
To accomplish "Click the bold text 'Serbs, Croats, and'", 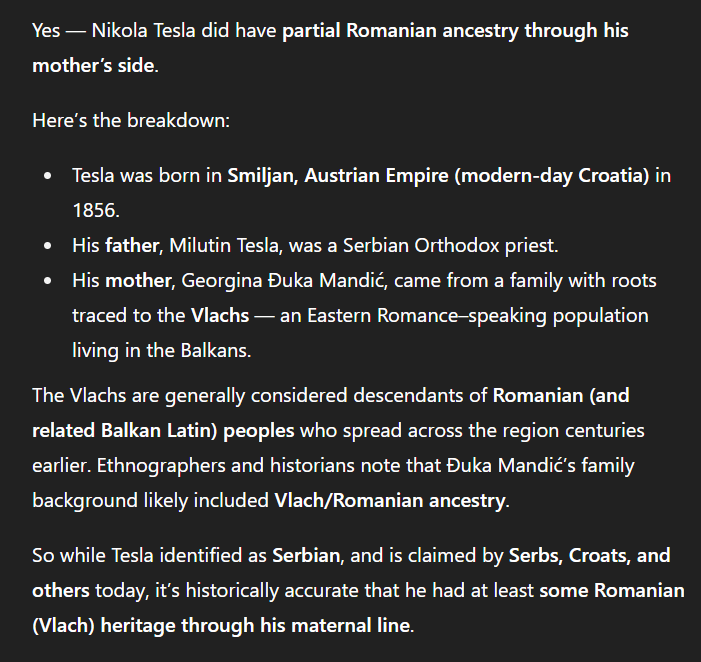I will (x=590, y=556).
